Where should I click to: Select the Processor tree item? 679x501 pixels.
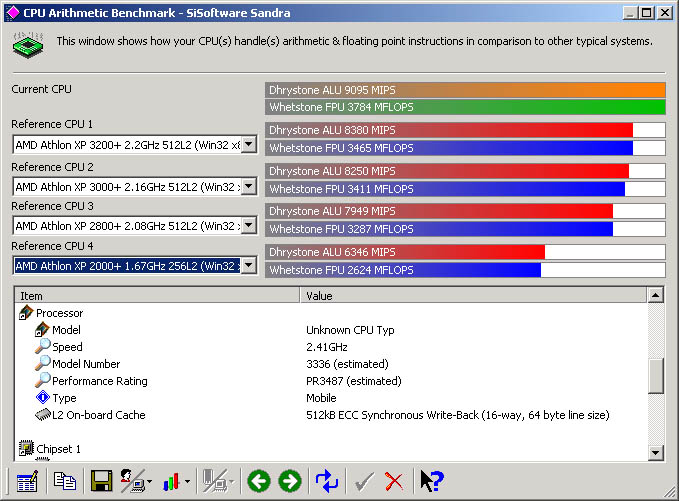tap(60, 313)
